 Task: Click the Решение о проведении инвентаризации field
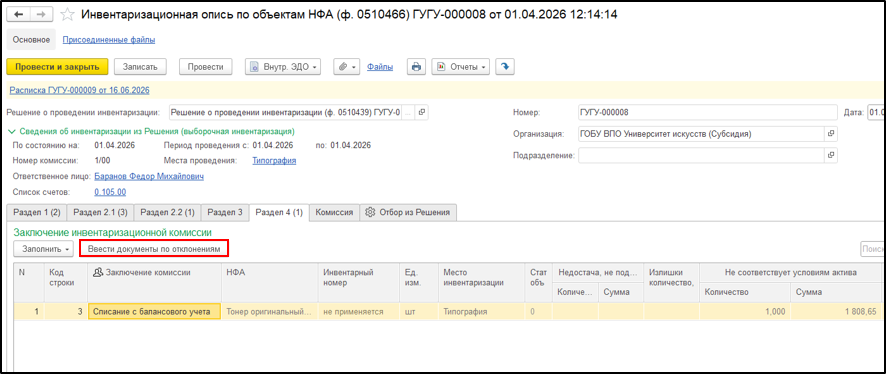coord(286,112)
